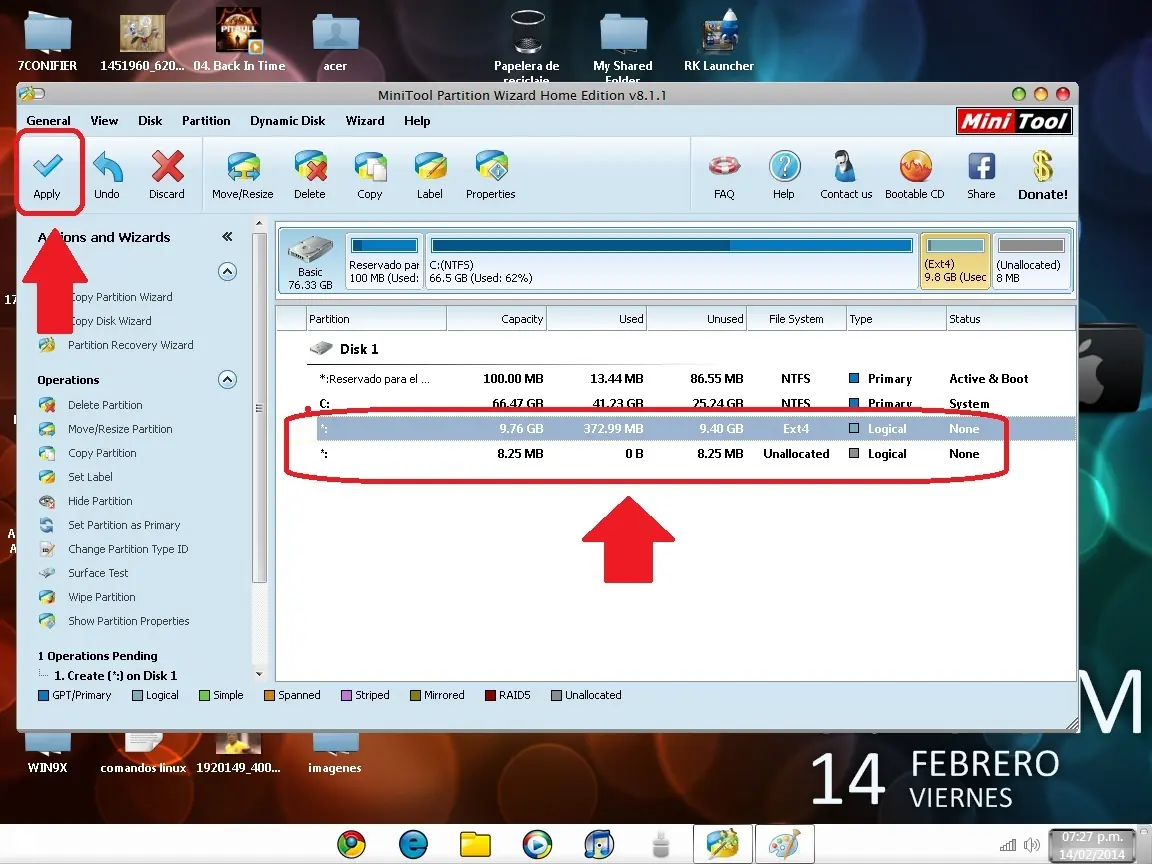Choose Wipe Partition operation

point(101,597)
